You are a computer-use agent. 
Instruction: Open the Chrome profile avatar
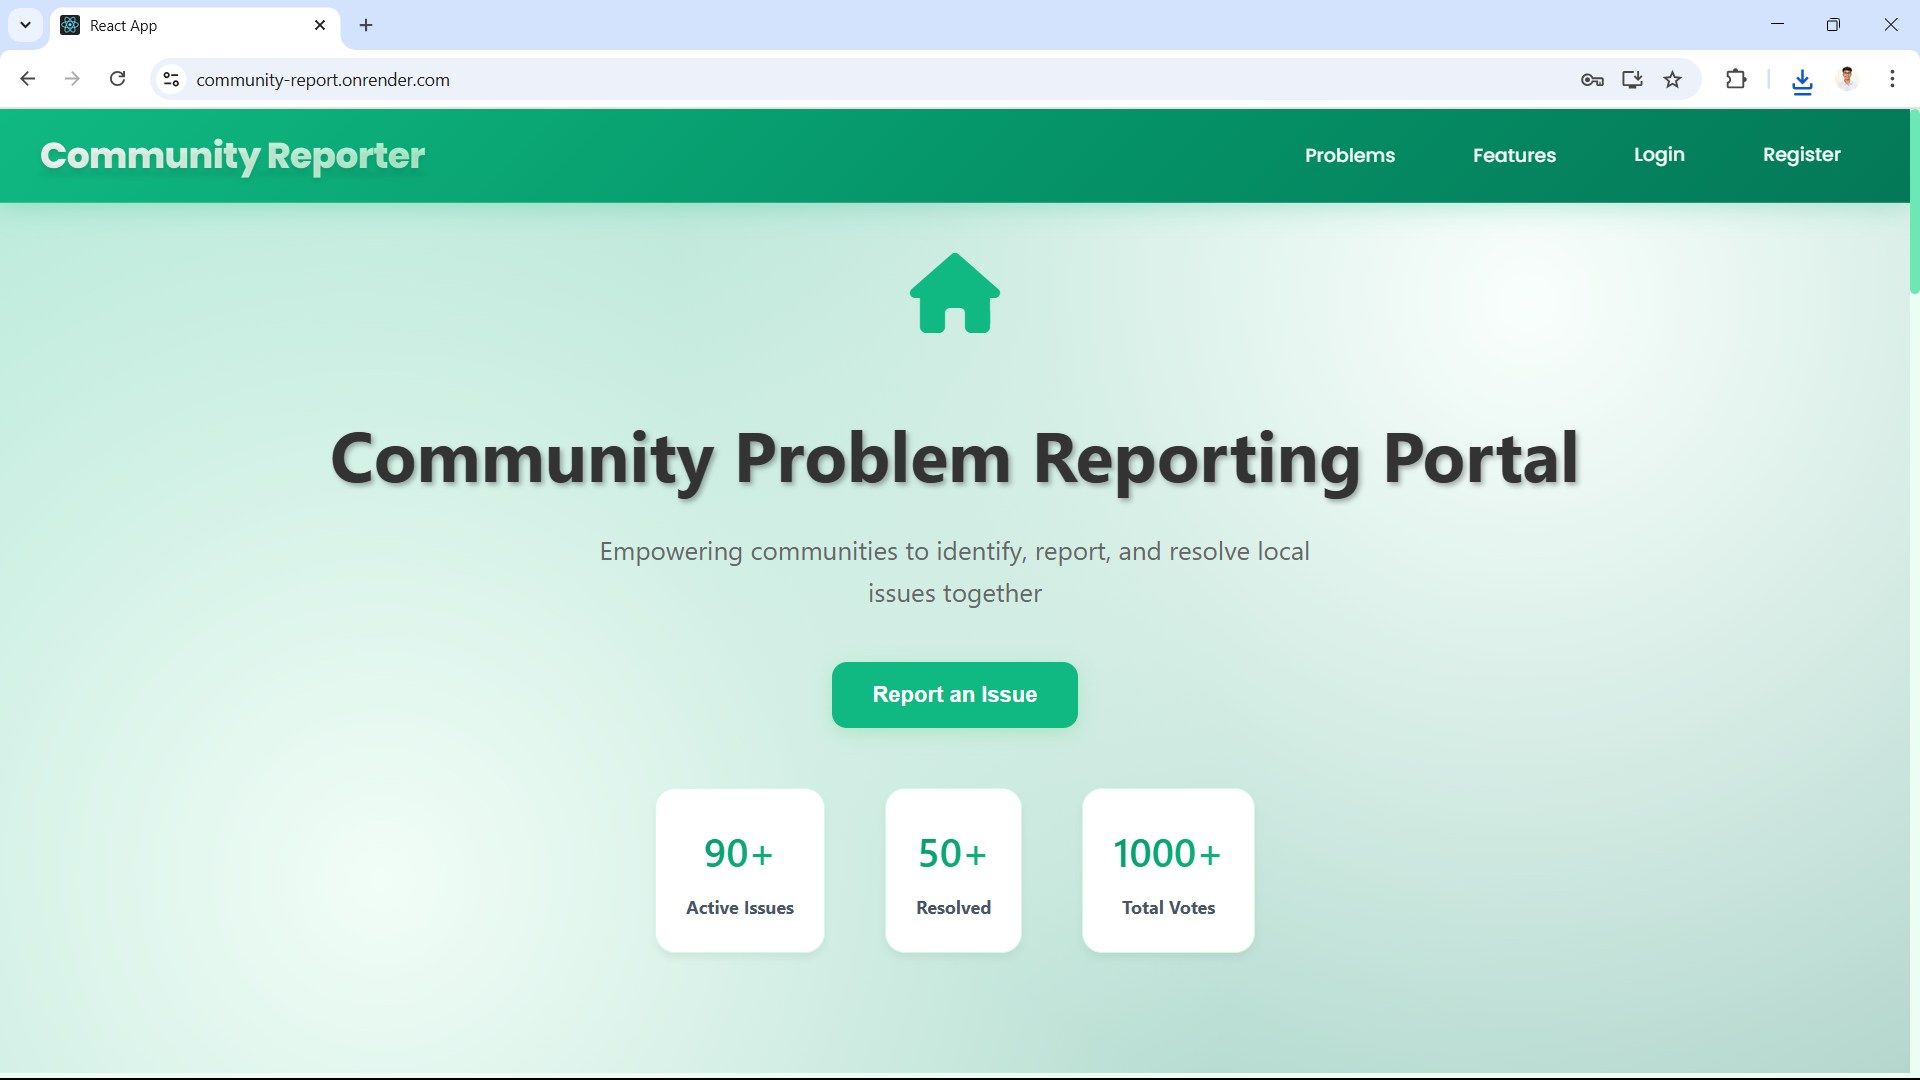point(1847,79)
